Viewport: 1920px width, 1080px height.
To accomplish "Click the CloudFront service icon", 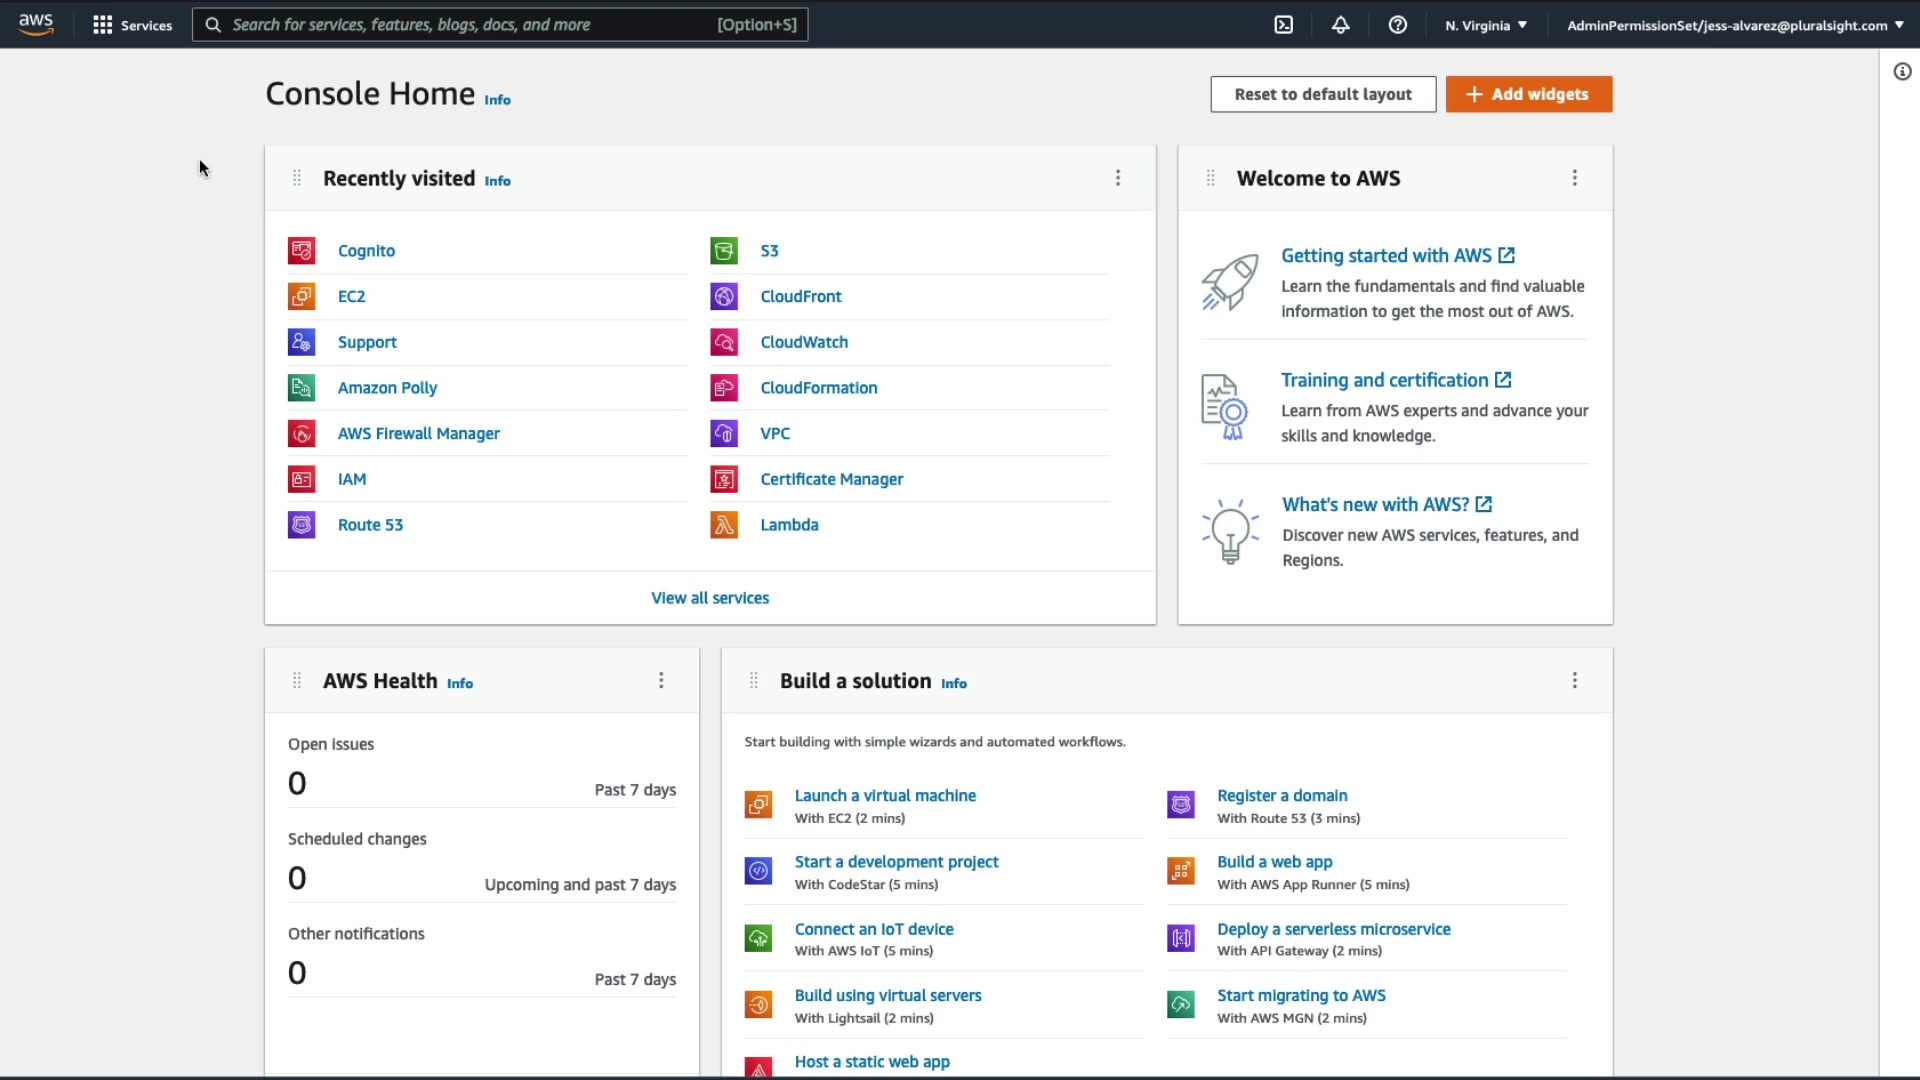I will 724,297.
